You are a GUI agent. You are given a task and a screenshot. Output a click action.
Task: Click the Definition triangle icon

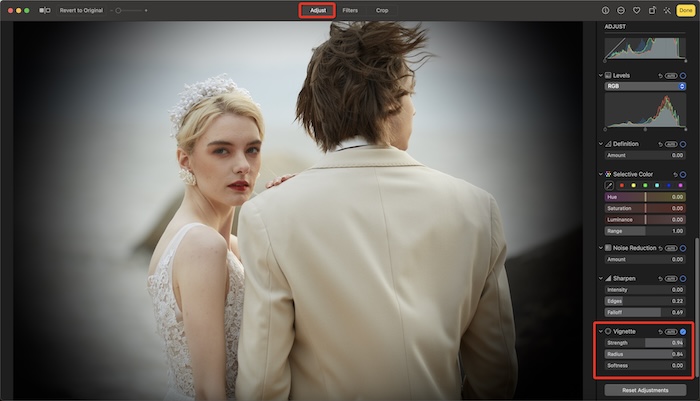pyautogui.click(x=608, y=144)
